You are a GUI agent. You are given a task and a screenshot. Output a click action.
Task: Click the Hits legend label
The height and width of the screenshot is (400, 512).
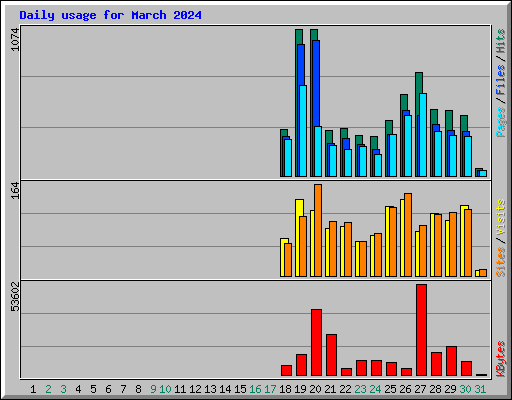click(500, 41)
